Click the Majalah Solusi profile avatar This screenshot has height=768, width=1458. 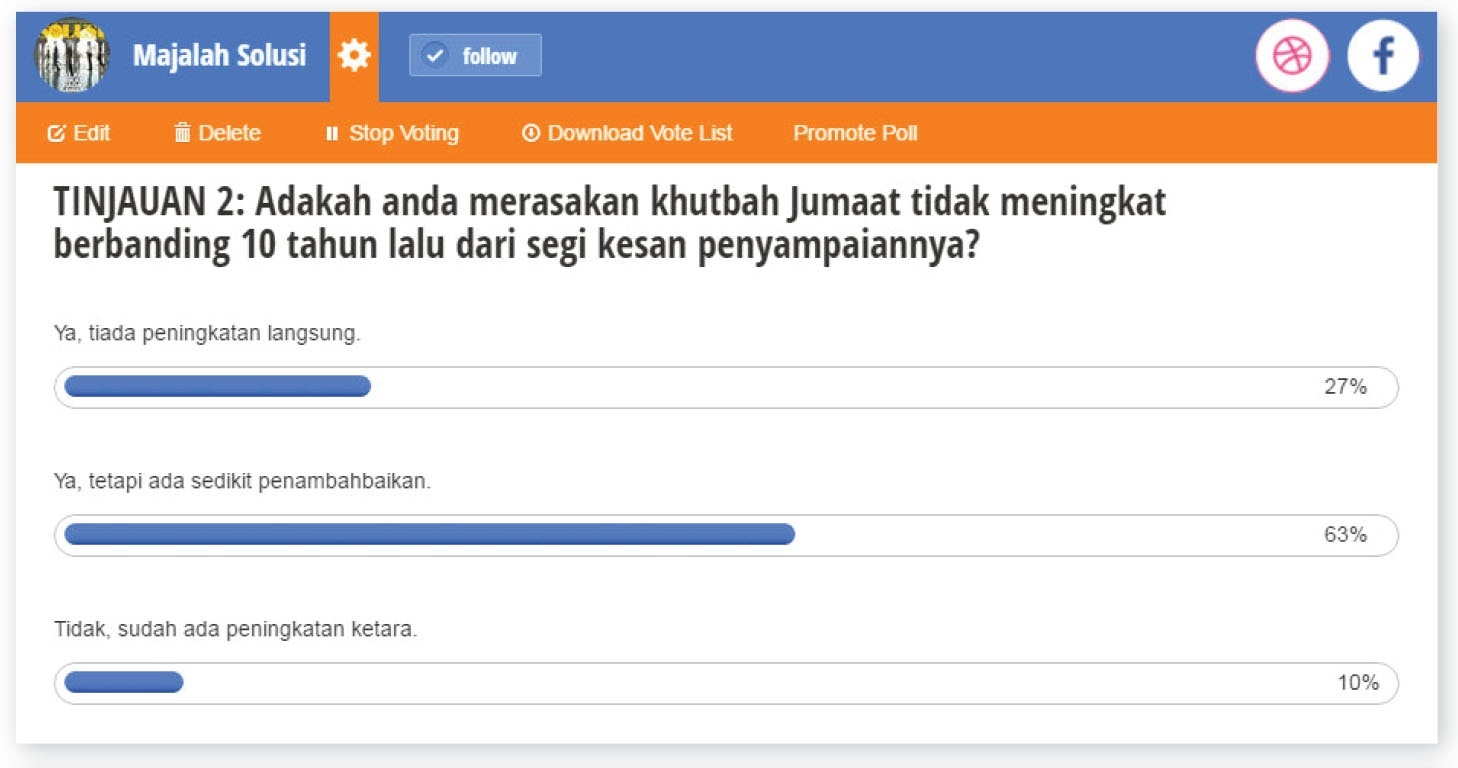click(72, 56)
